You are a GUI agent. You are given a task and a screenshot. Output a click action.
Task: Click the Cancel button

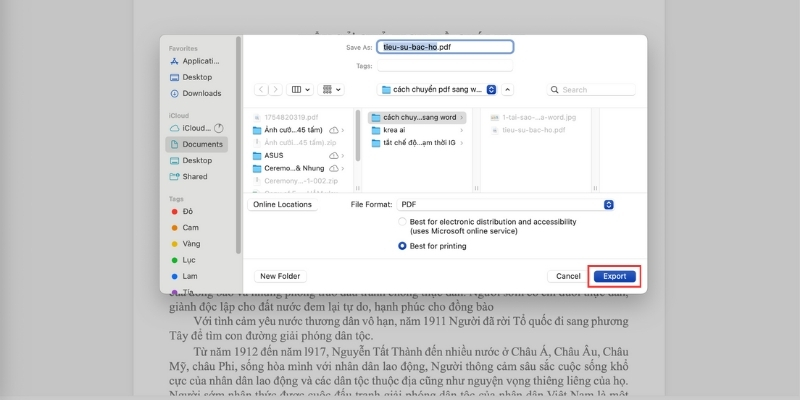[567, 276]
